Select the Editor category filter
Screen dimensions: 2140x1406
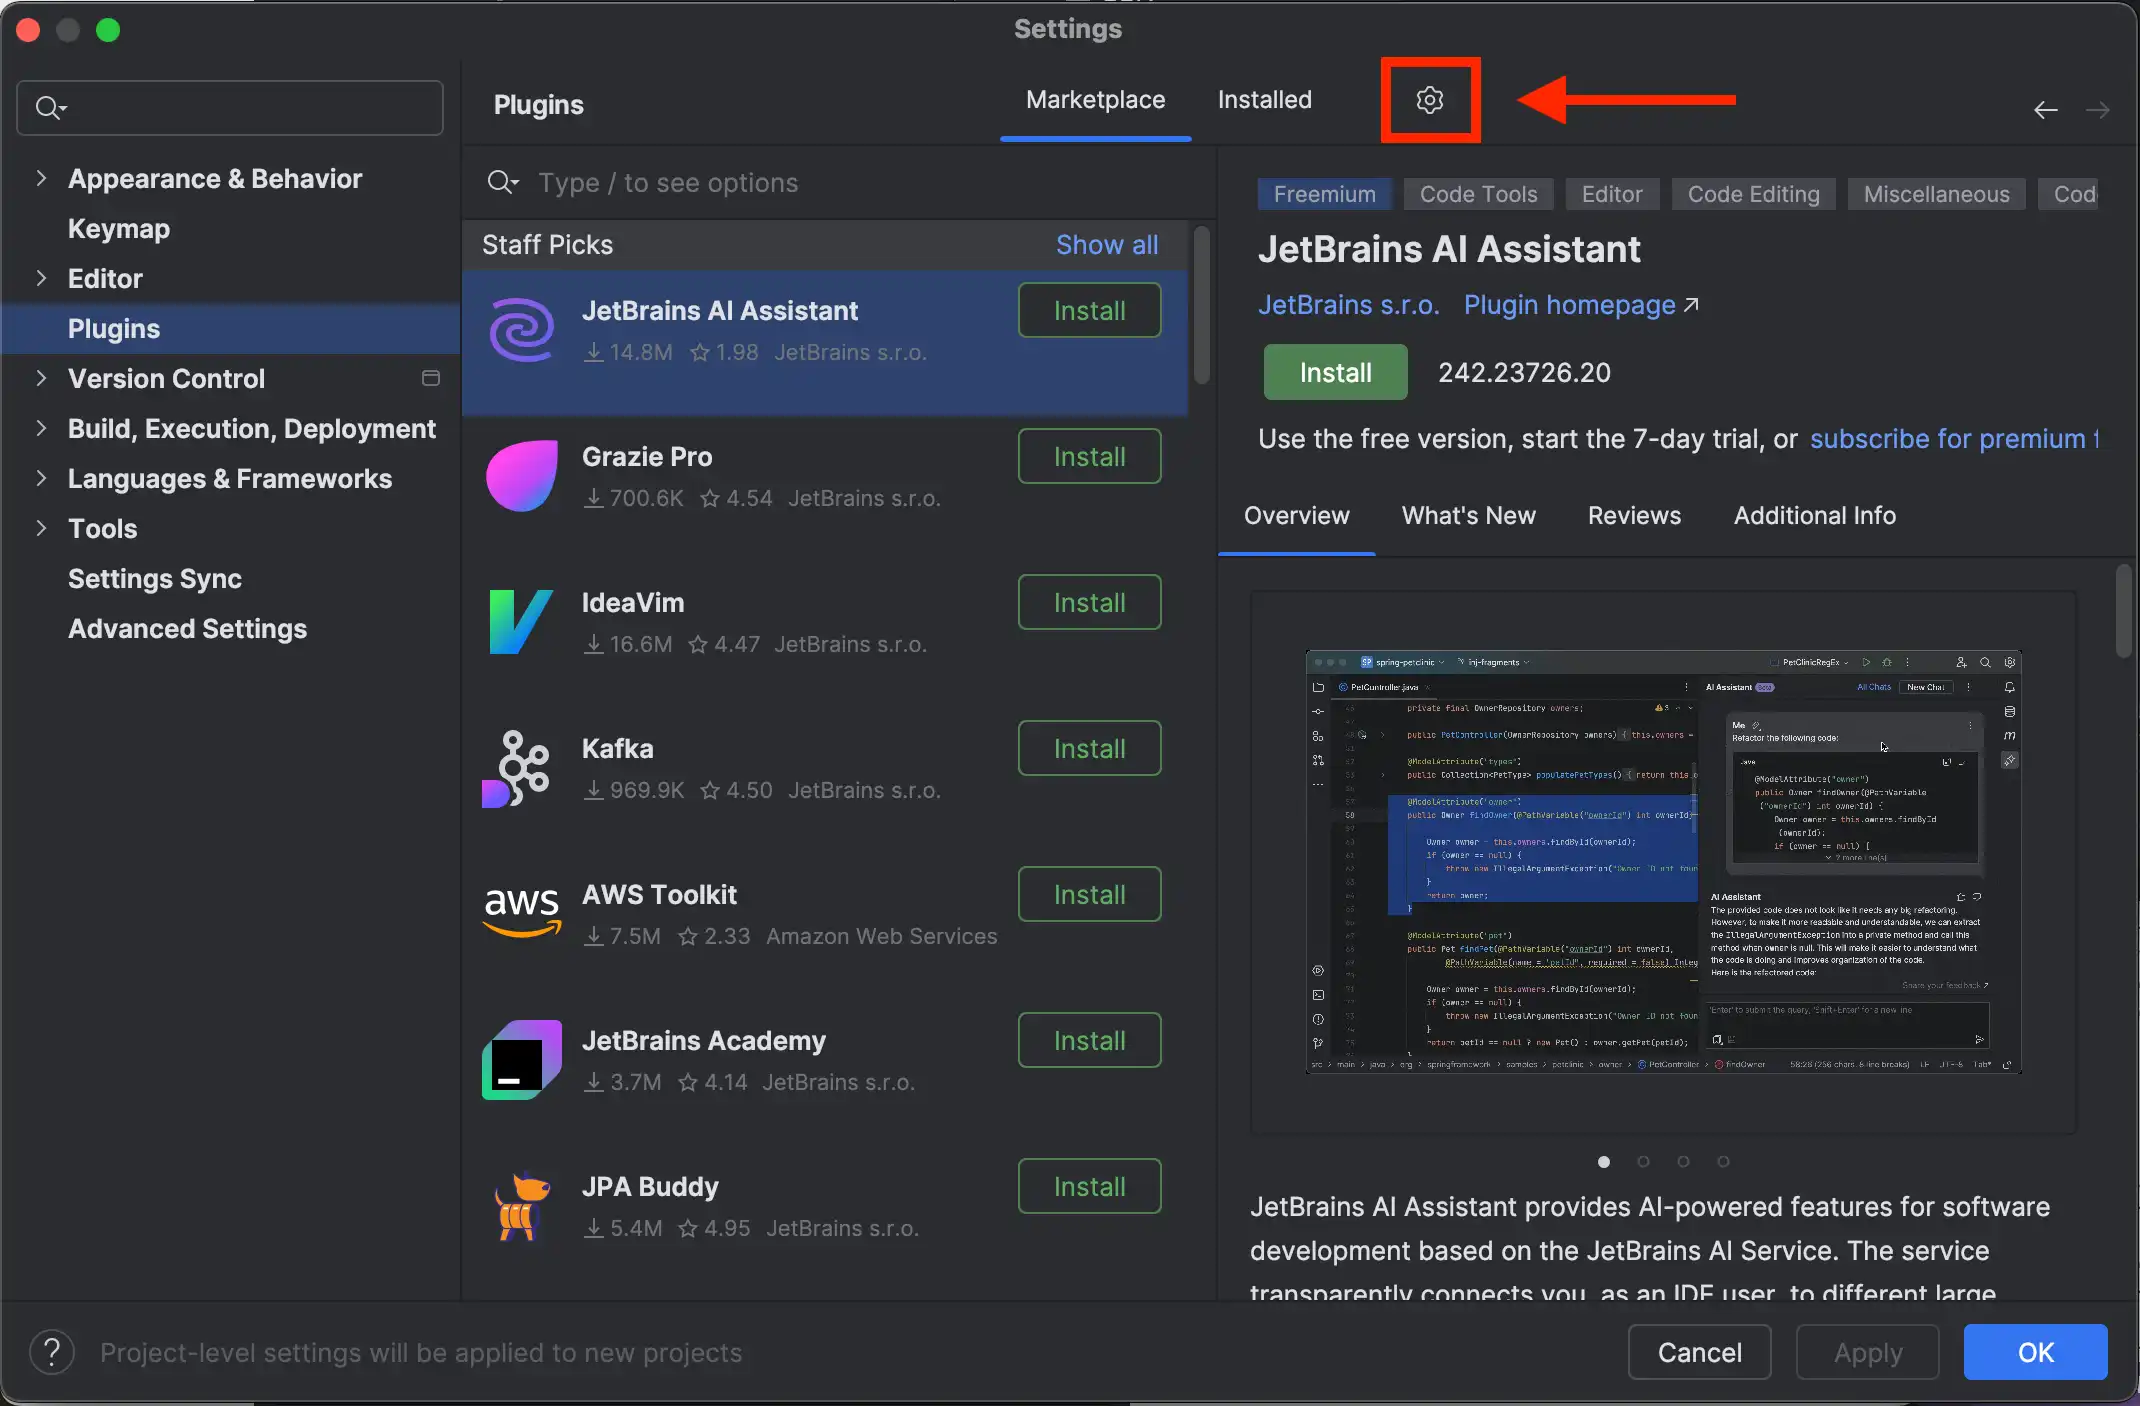(1611, 193)
